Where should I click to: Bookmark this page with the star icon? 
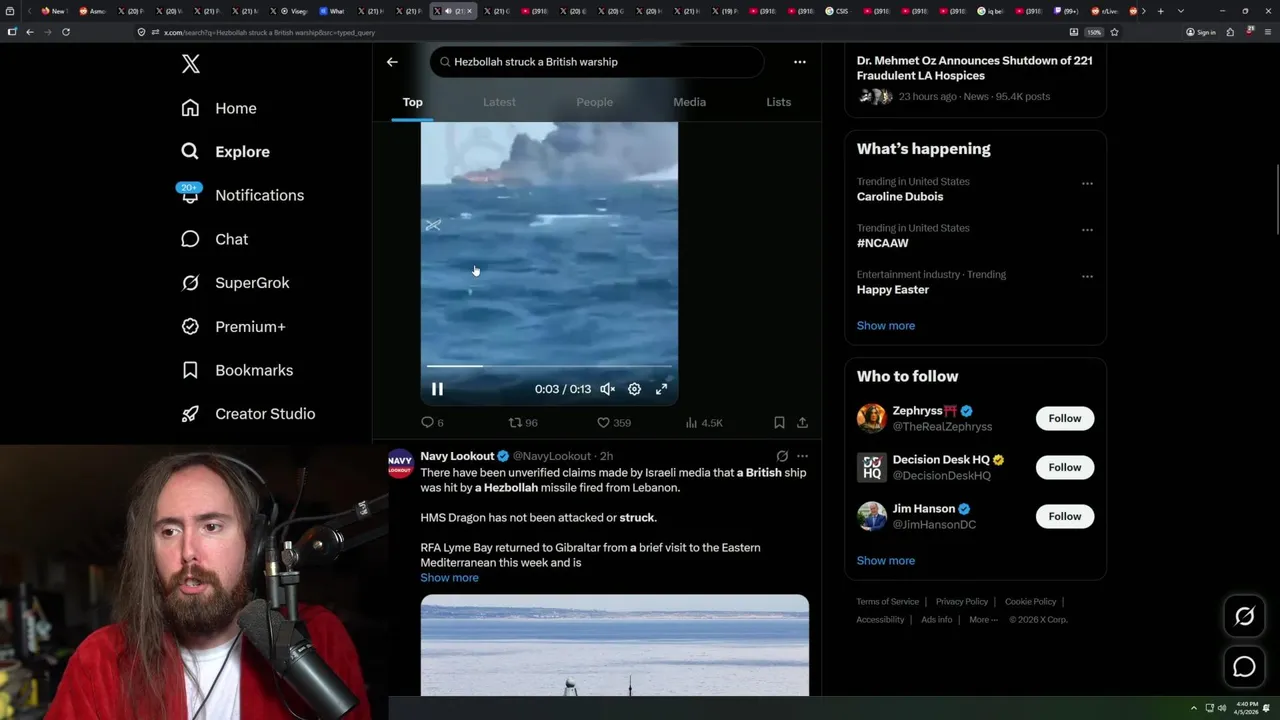click(x=1114, y=32)
